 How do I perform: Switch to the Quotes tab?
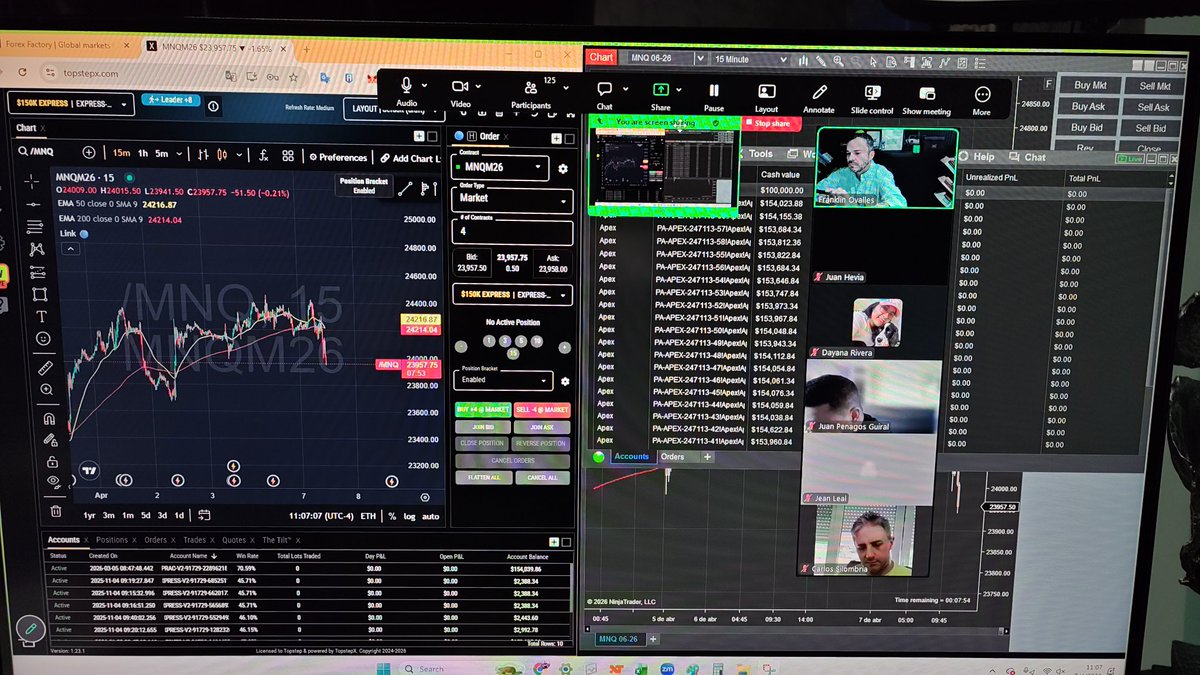234,540
